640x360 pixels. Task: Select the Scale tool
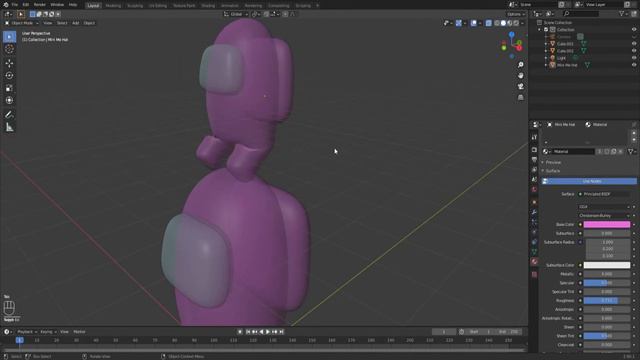(x=9, y=88)
